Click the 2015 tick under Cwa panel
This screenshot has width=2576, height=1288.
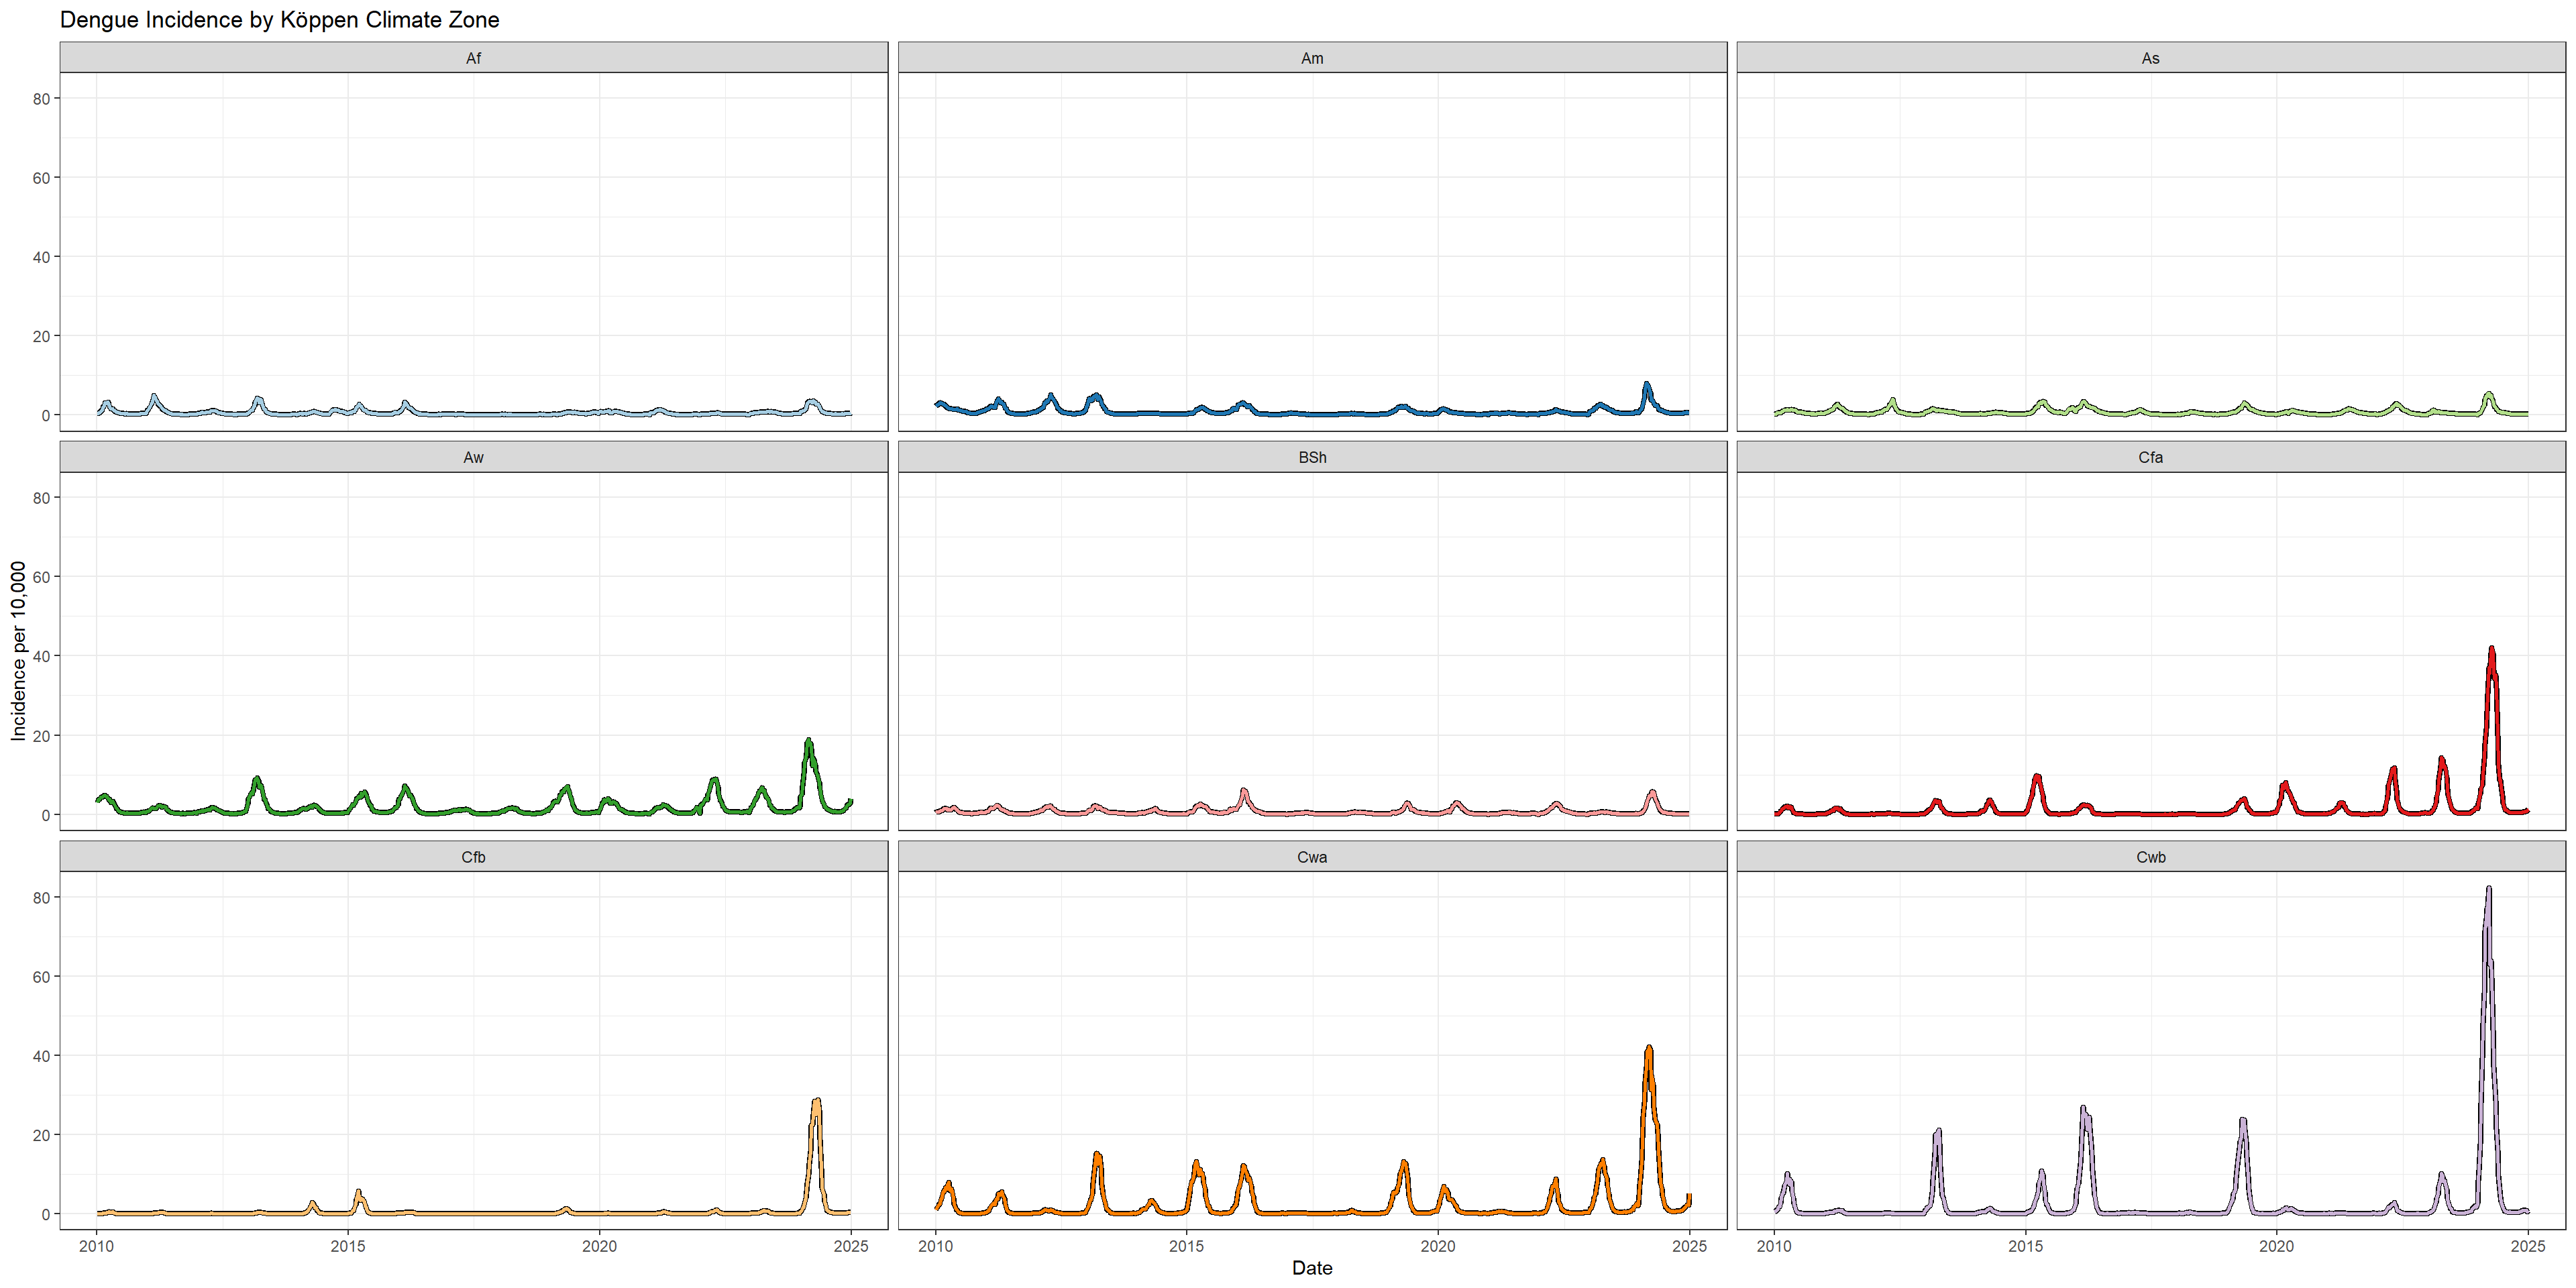[1187, 1246]
